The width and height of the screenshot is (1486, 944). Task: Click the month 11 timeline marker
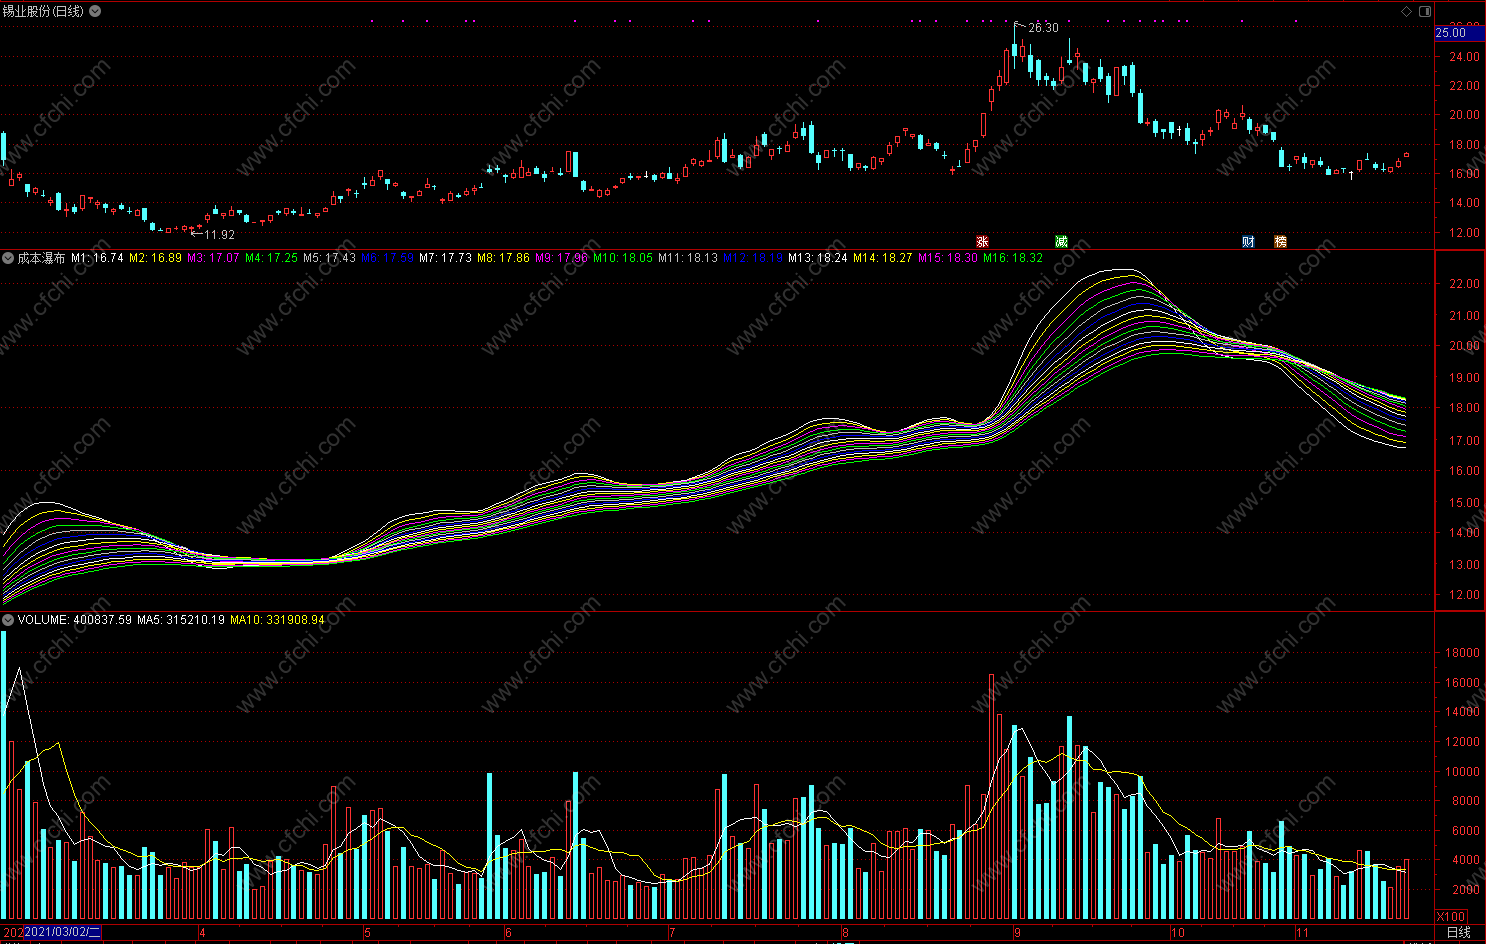pyautogui.click(x=1302, y=933)
